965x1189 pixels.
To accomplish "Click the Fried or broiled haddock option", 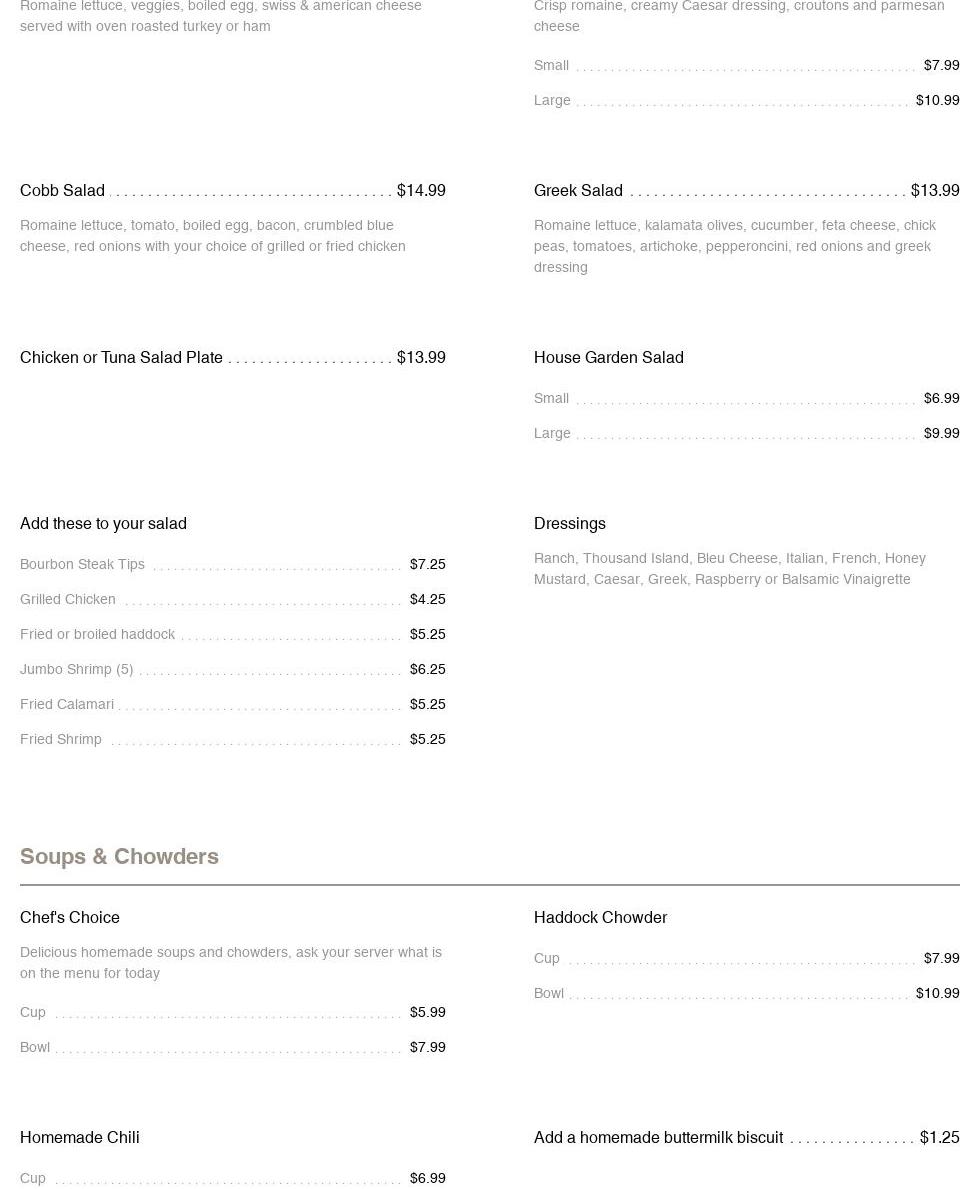I will pyautogui.click(x=97, y=634).
